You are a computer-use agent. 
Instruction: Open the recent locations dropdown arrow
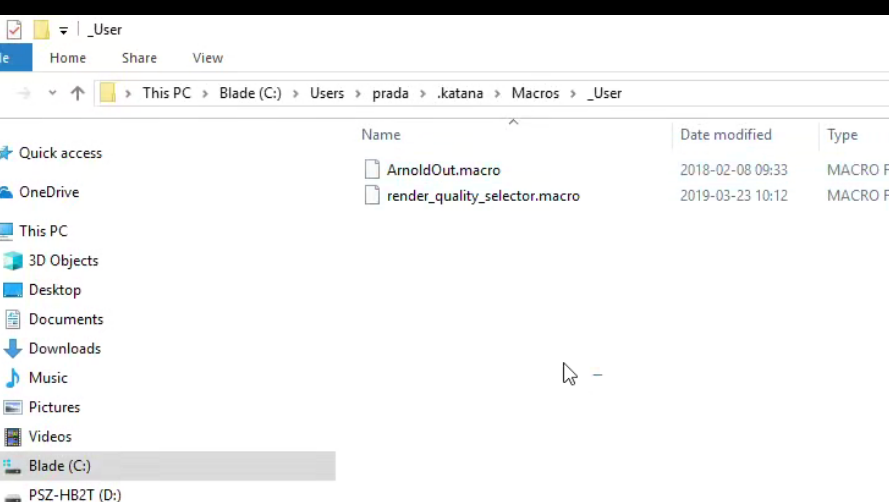[53, 93]
